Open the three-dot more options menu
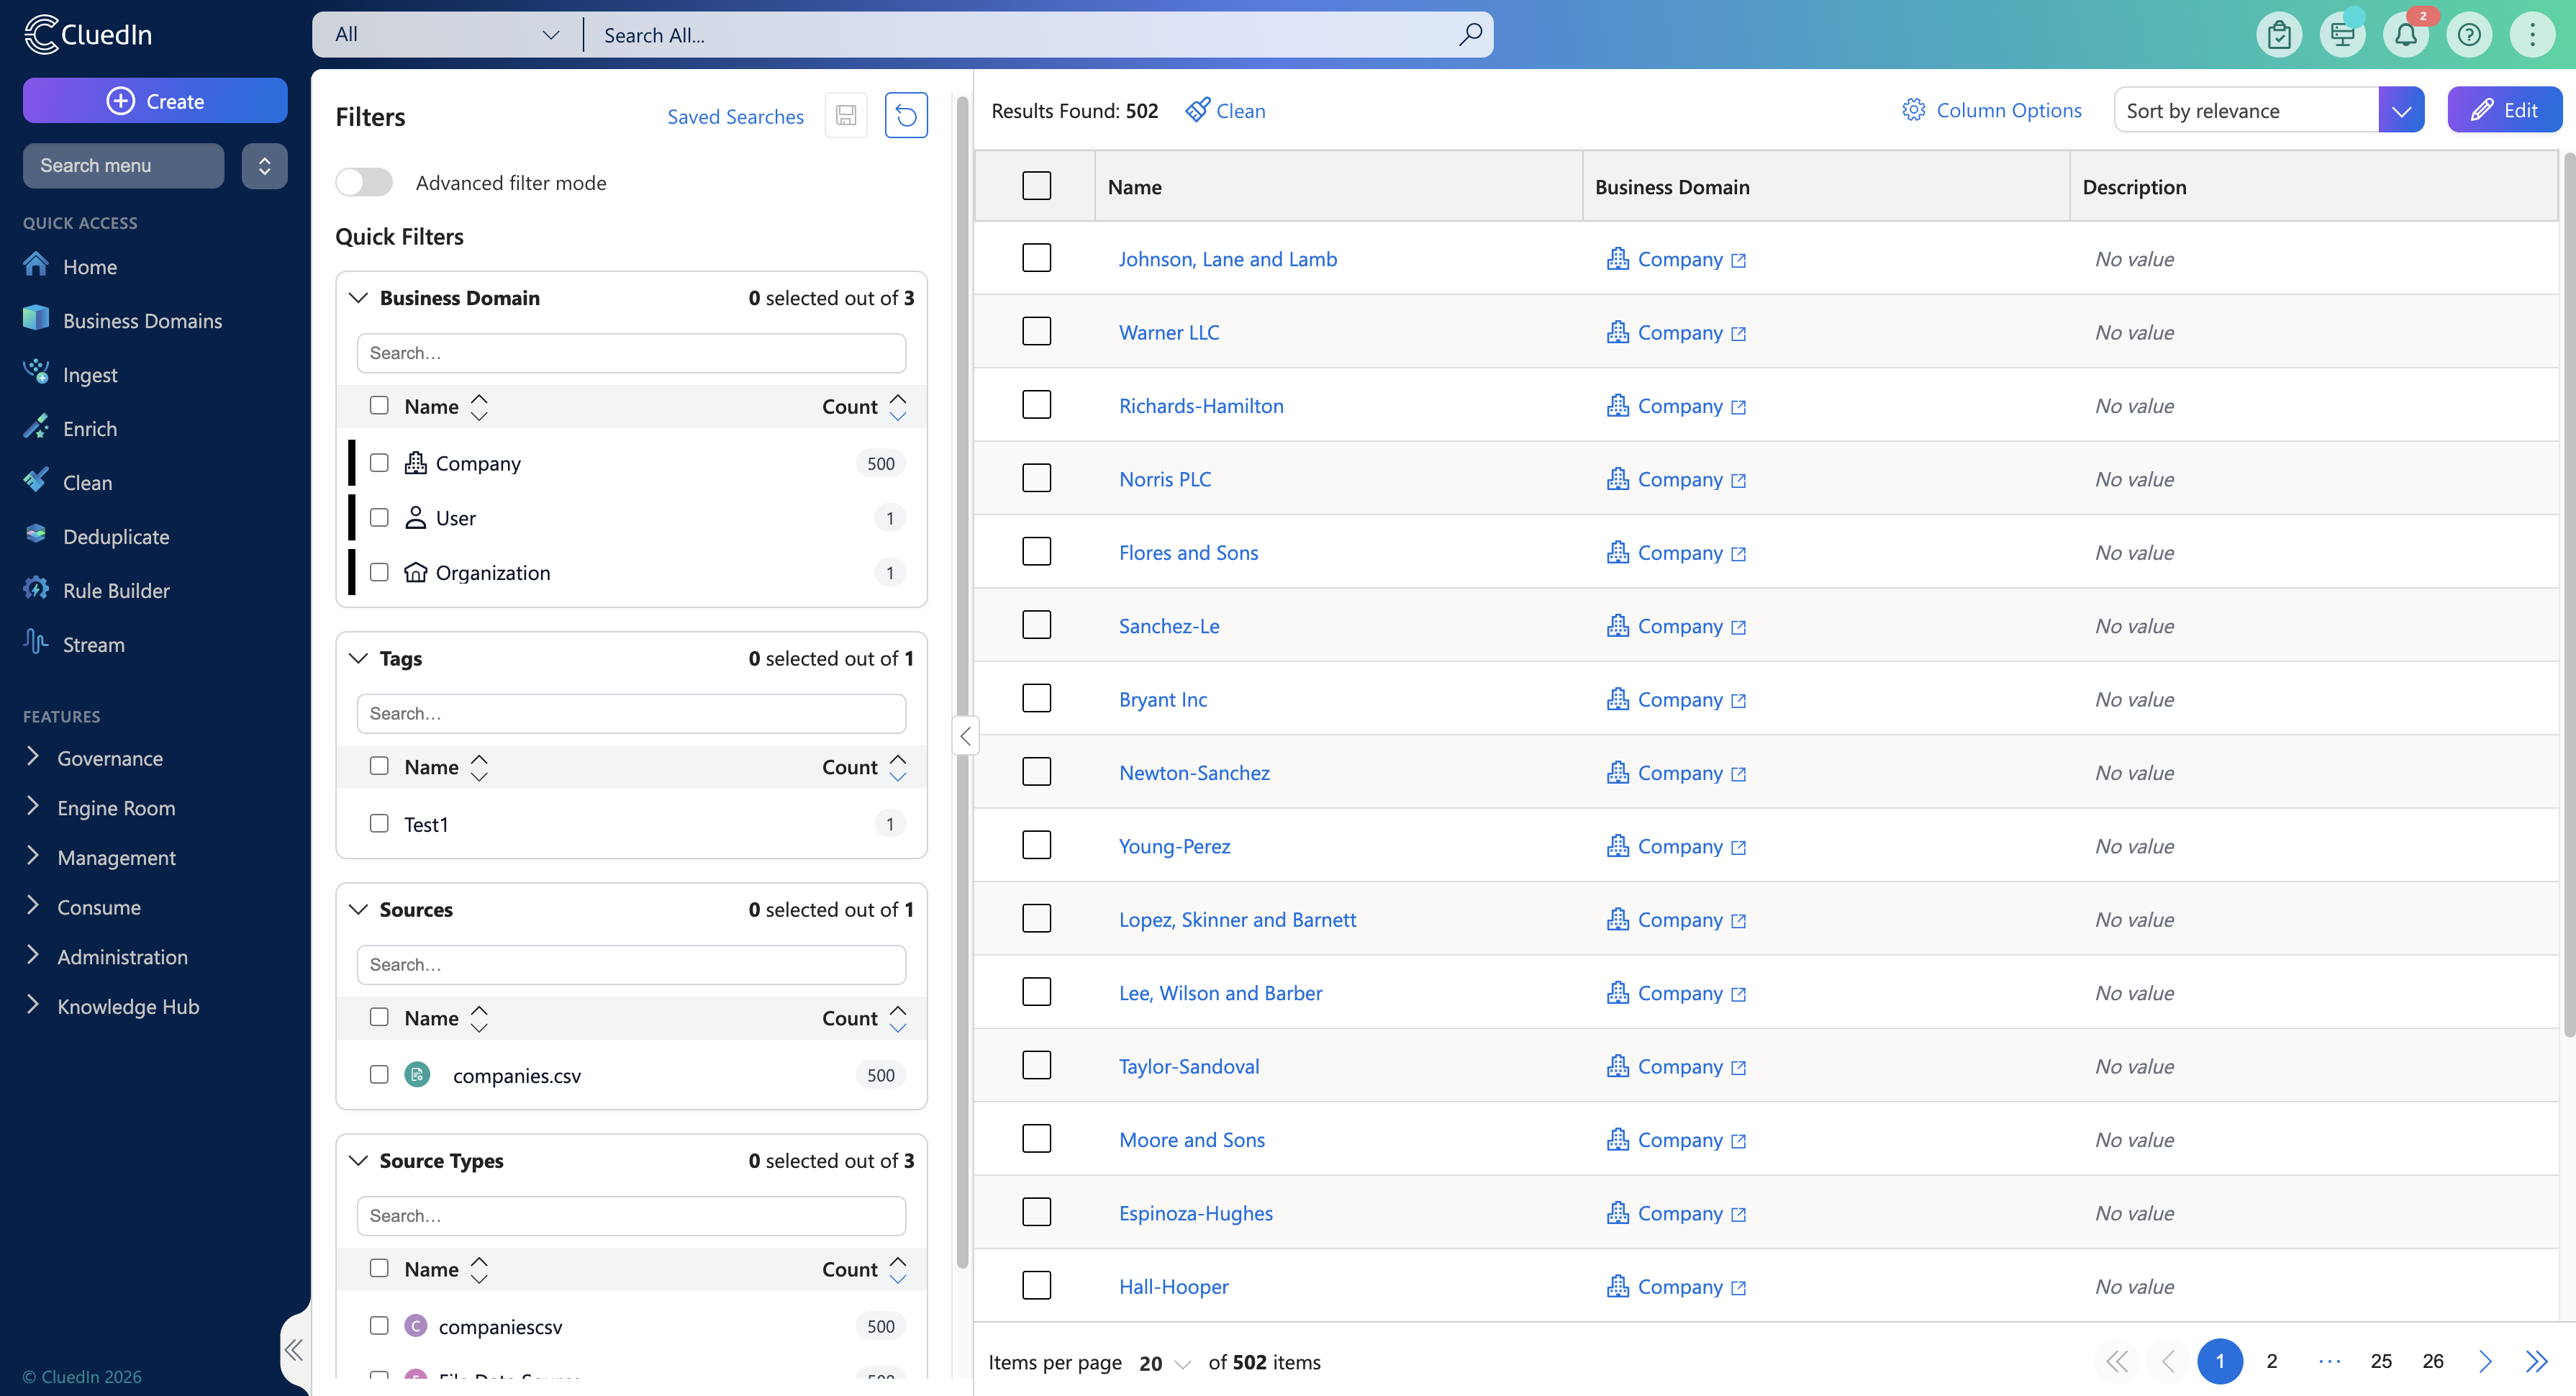2576x1396 pixels. 2532,35
